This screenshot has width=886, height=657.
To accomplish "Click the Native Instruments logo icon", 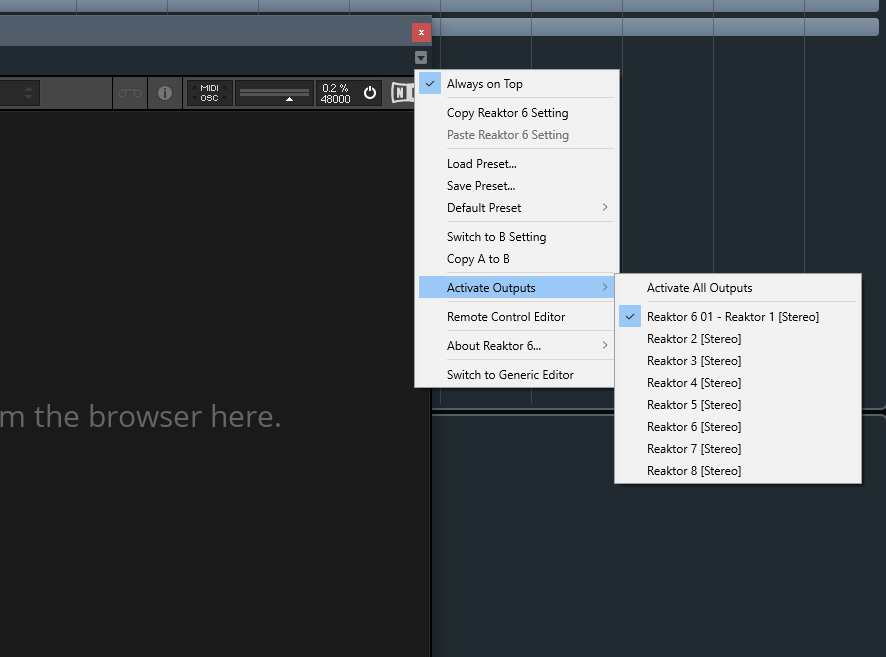I will (x=402, y=93).
